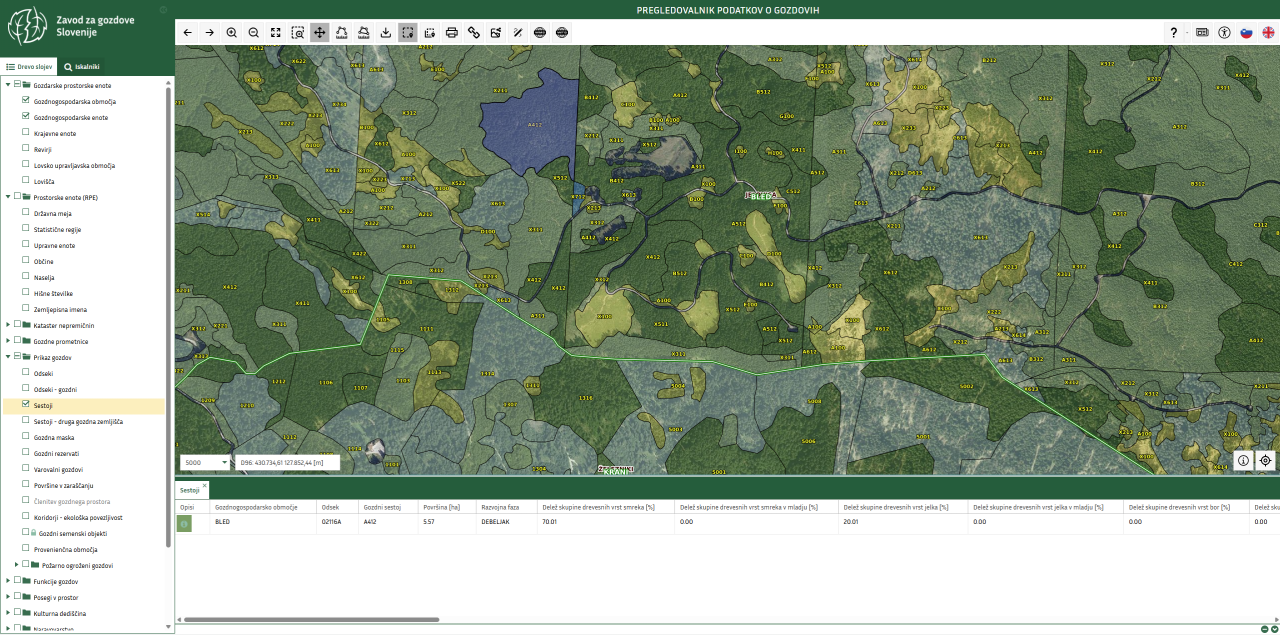Viewport: 1280px width, 635px height.
Task: Switch language to English flag
Action: pyautogui.click(x=1268, y=32)
